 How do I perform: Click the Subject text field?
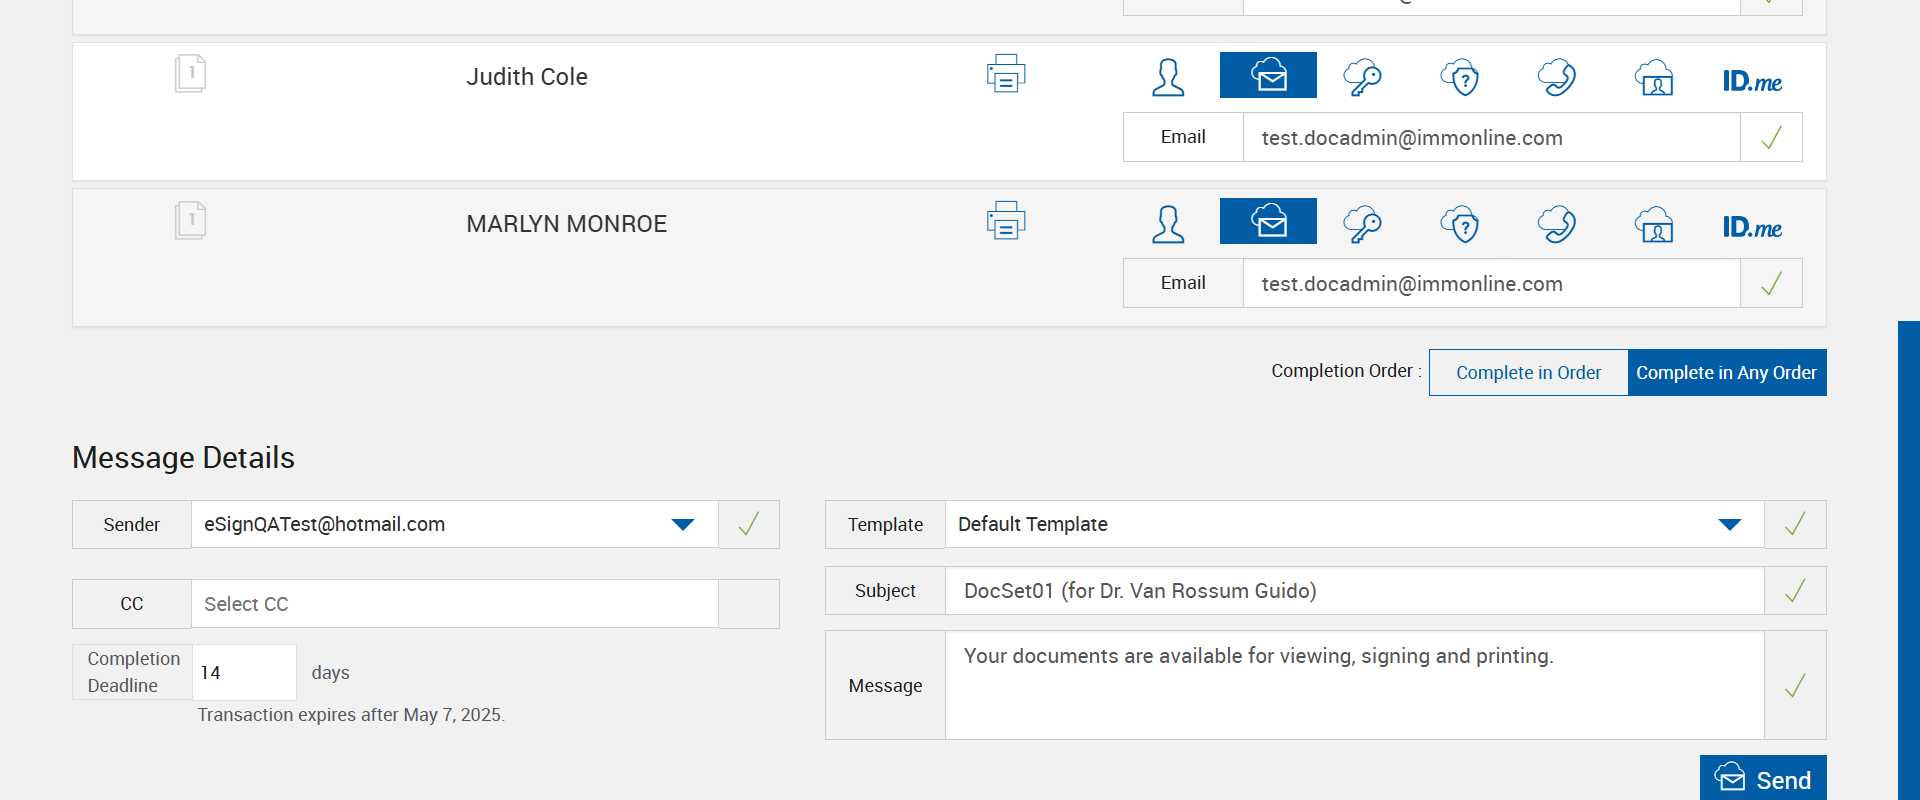click(1353, 591)
